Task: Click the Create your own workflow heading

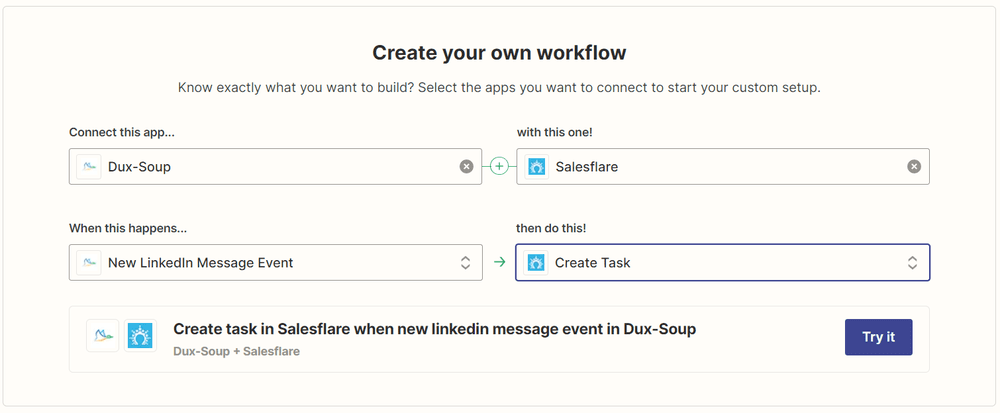Action: (499, 53)
